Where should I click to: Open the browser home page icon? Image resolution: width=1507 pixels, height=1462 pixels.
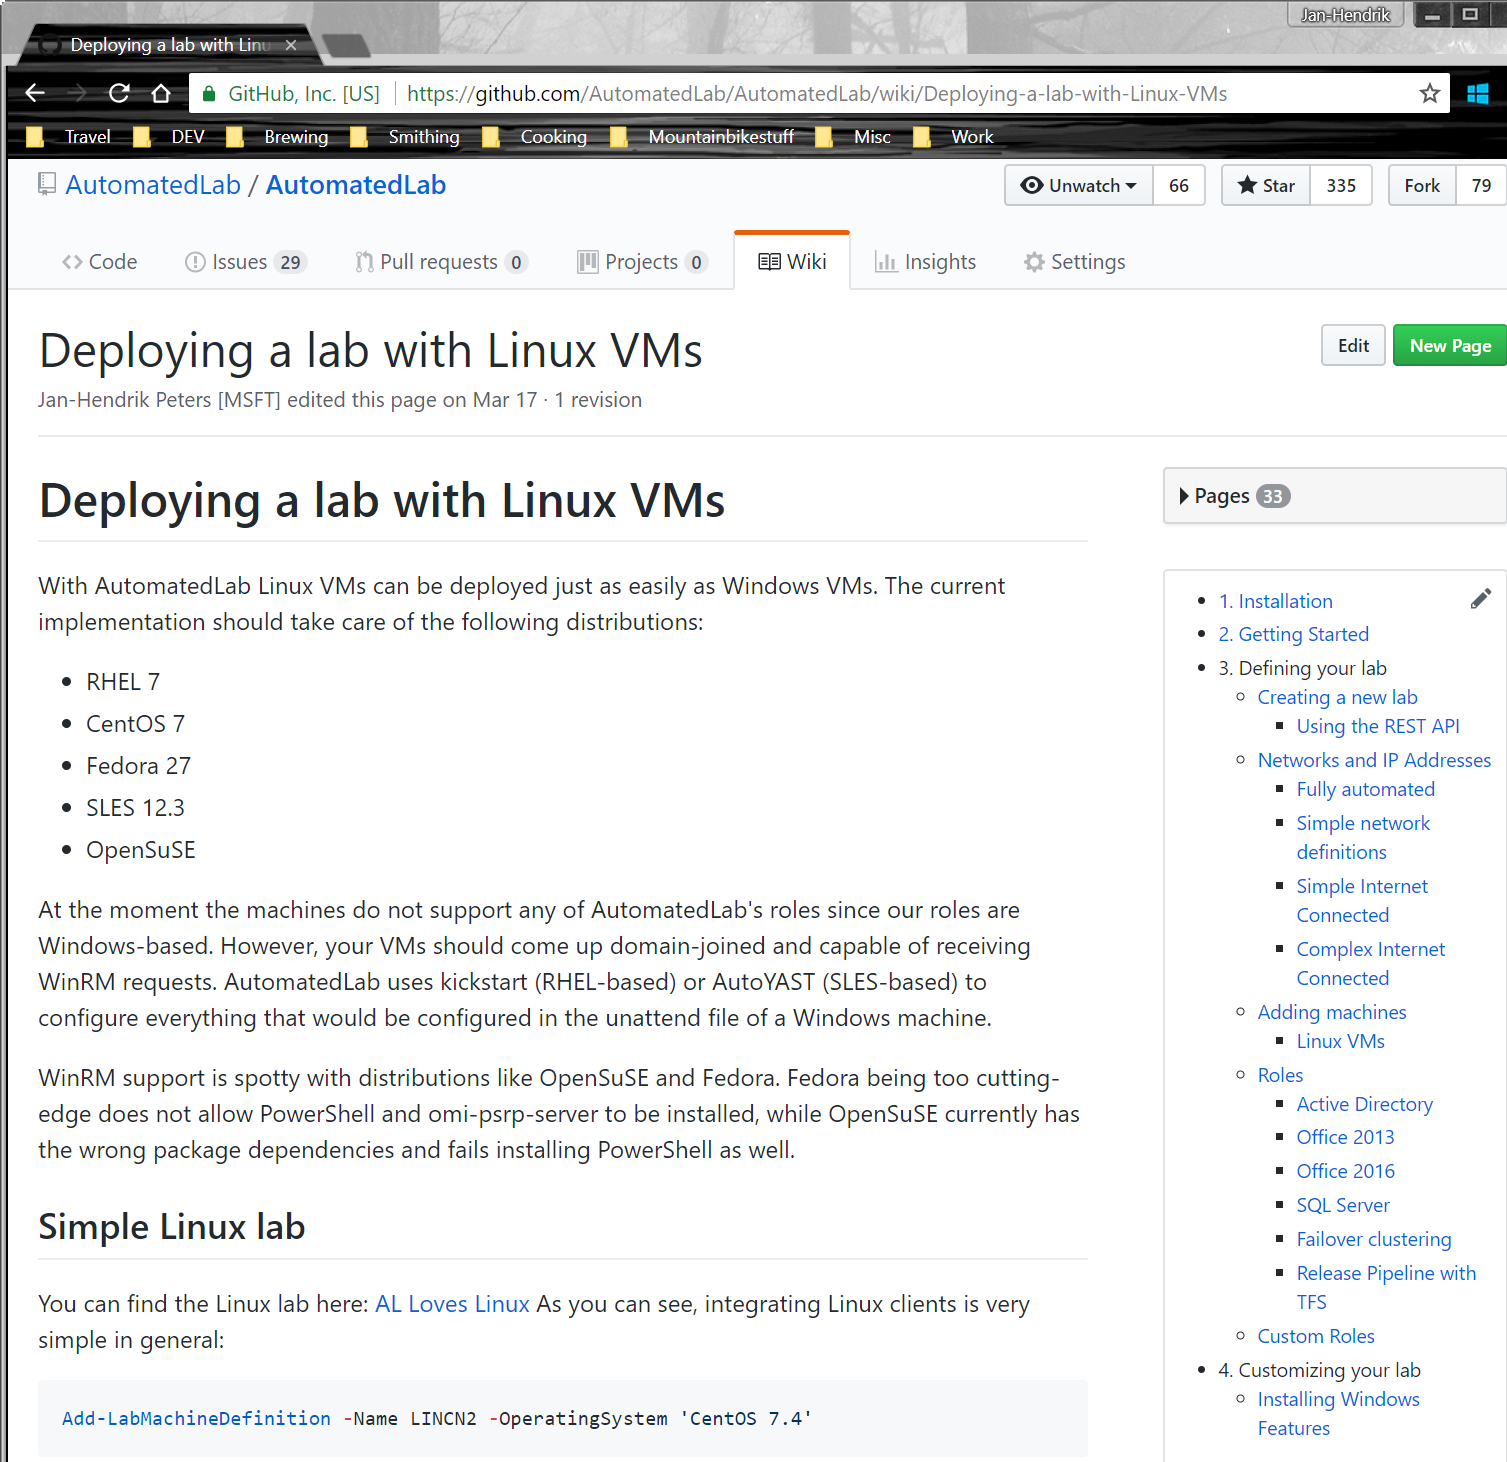[x=161, y=93]
